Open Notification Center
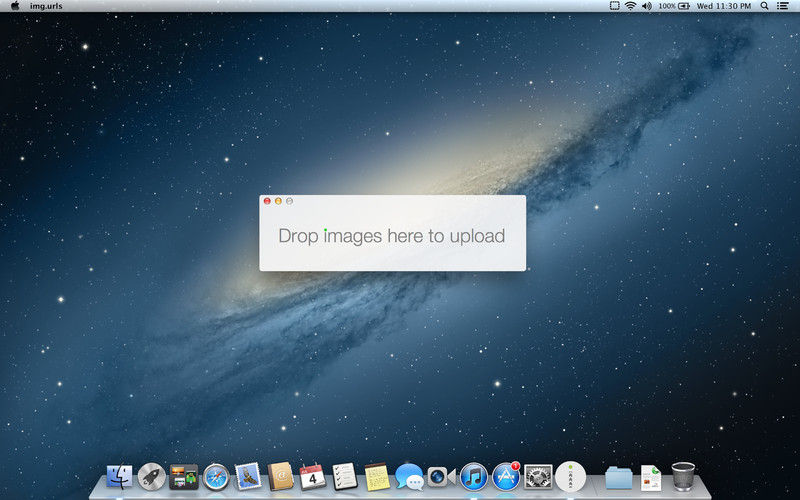The height and width of the screenshot is (500, 800). 782,6
